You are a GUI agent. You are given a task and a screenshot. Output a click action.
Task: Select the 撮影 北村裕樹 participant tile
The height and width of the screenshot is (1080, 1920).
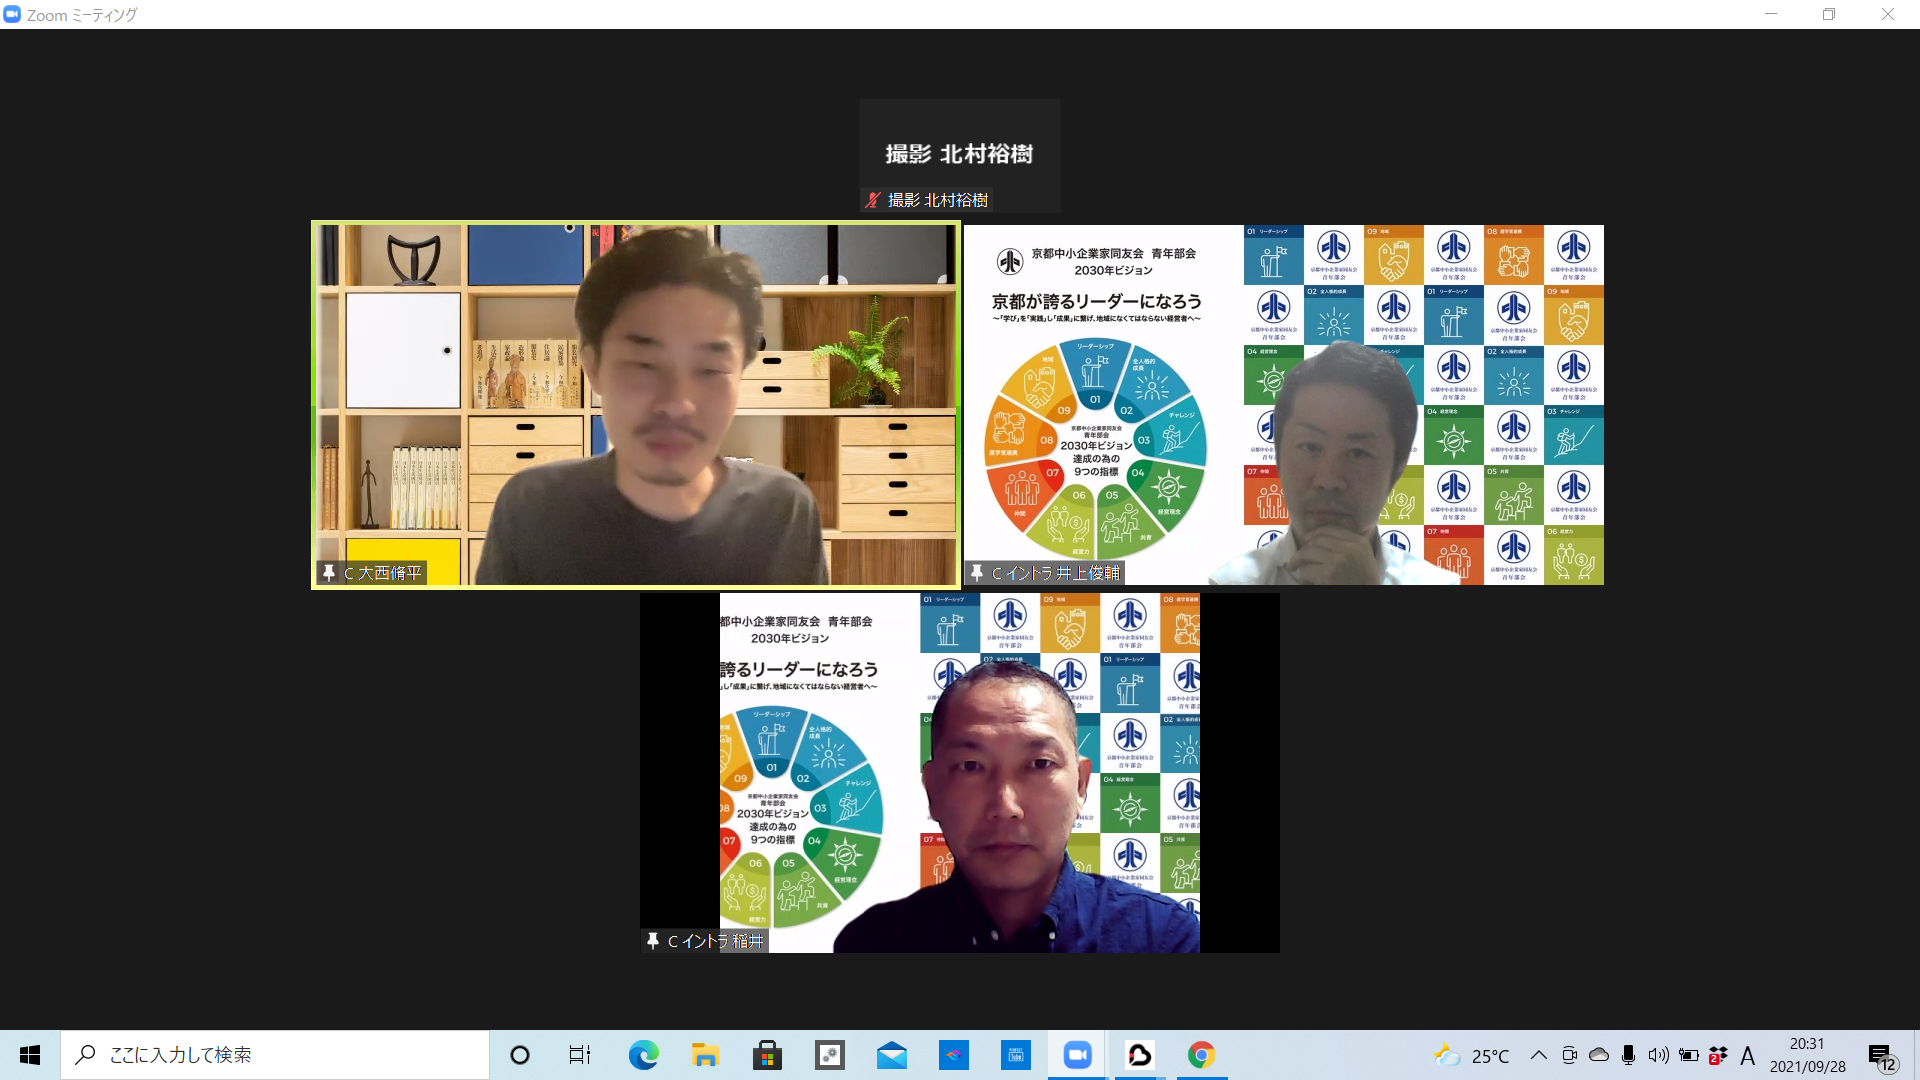tap(959, 153)
